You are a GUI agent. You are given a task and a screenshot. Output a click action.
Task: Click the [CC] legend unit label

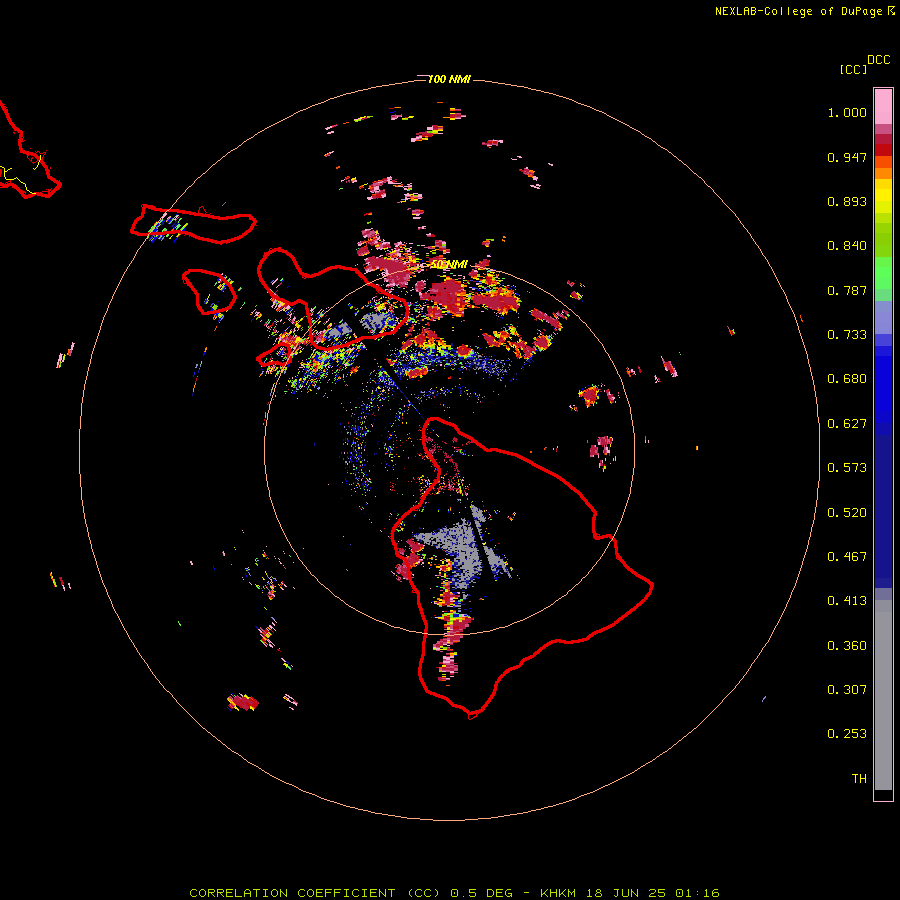coord(853,69)
